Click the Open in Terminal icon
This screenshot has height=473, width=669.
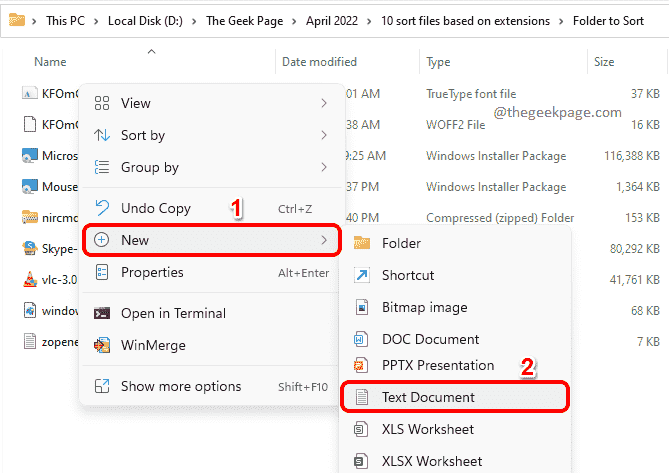[x=101, y=313]
